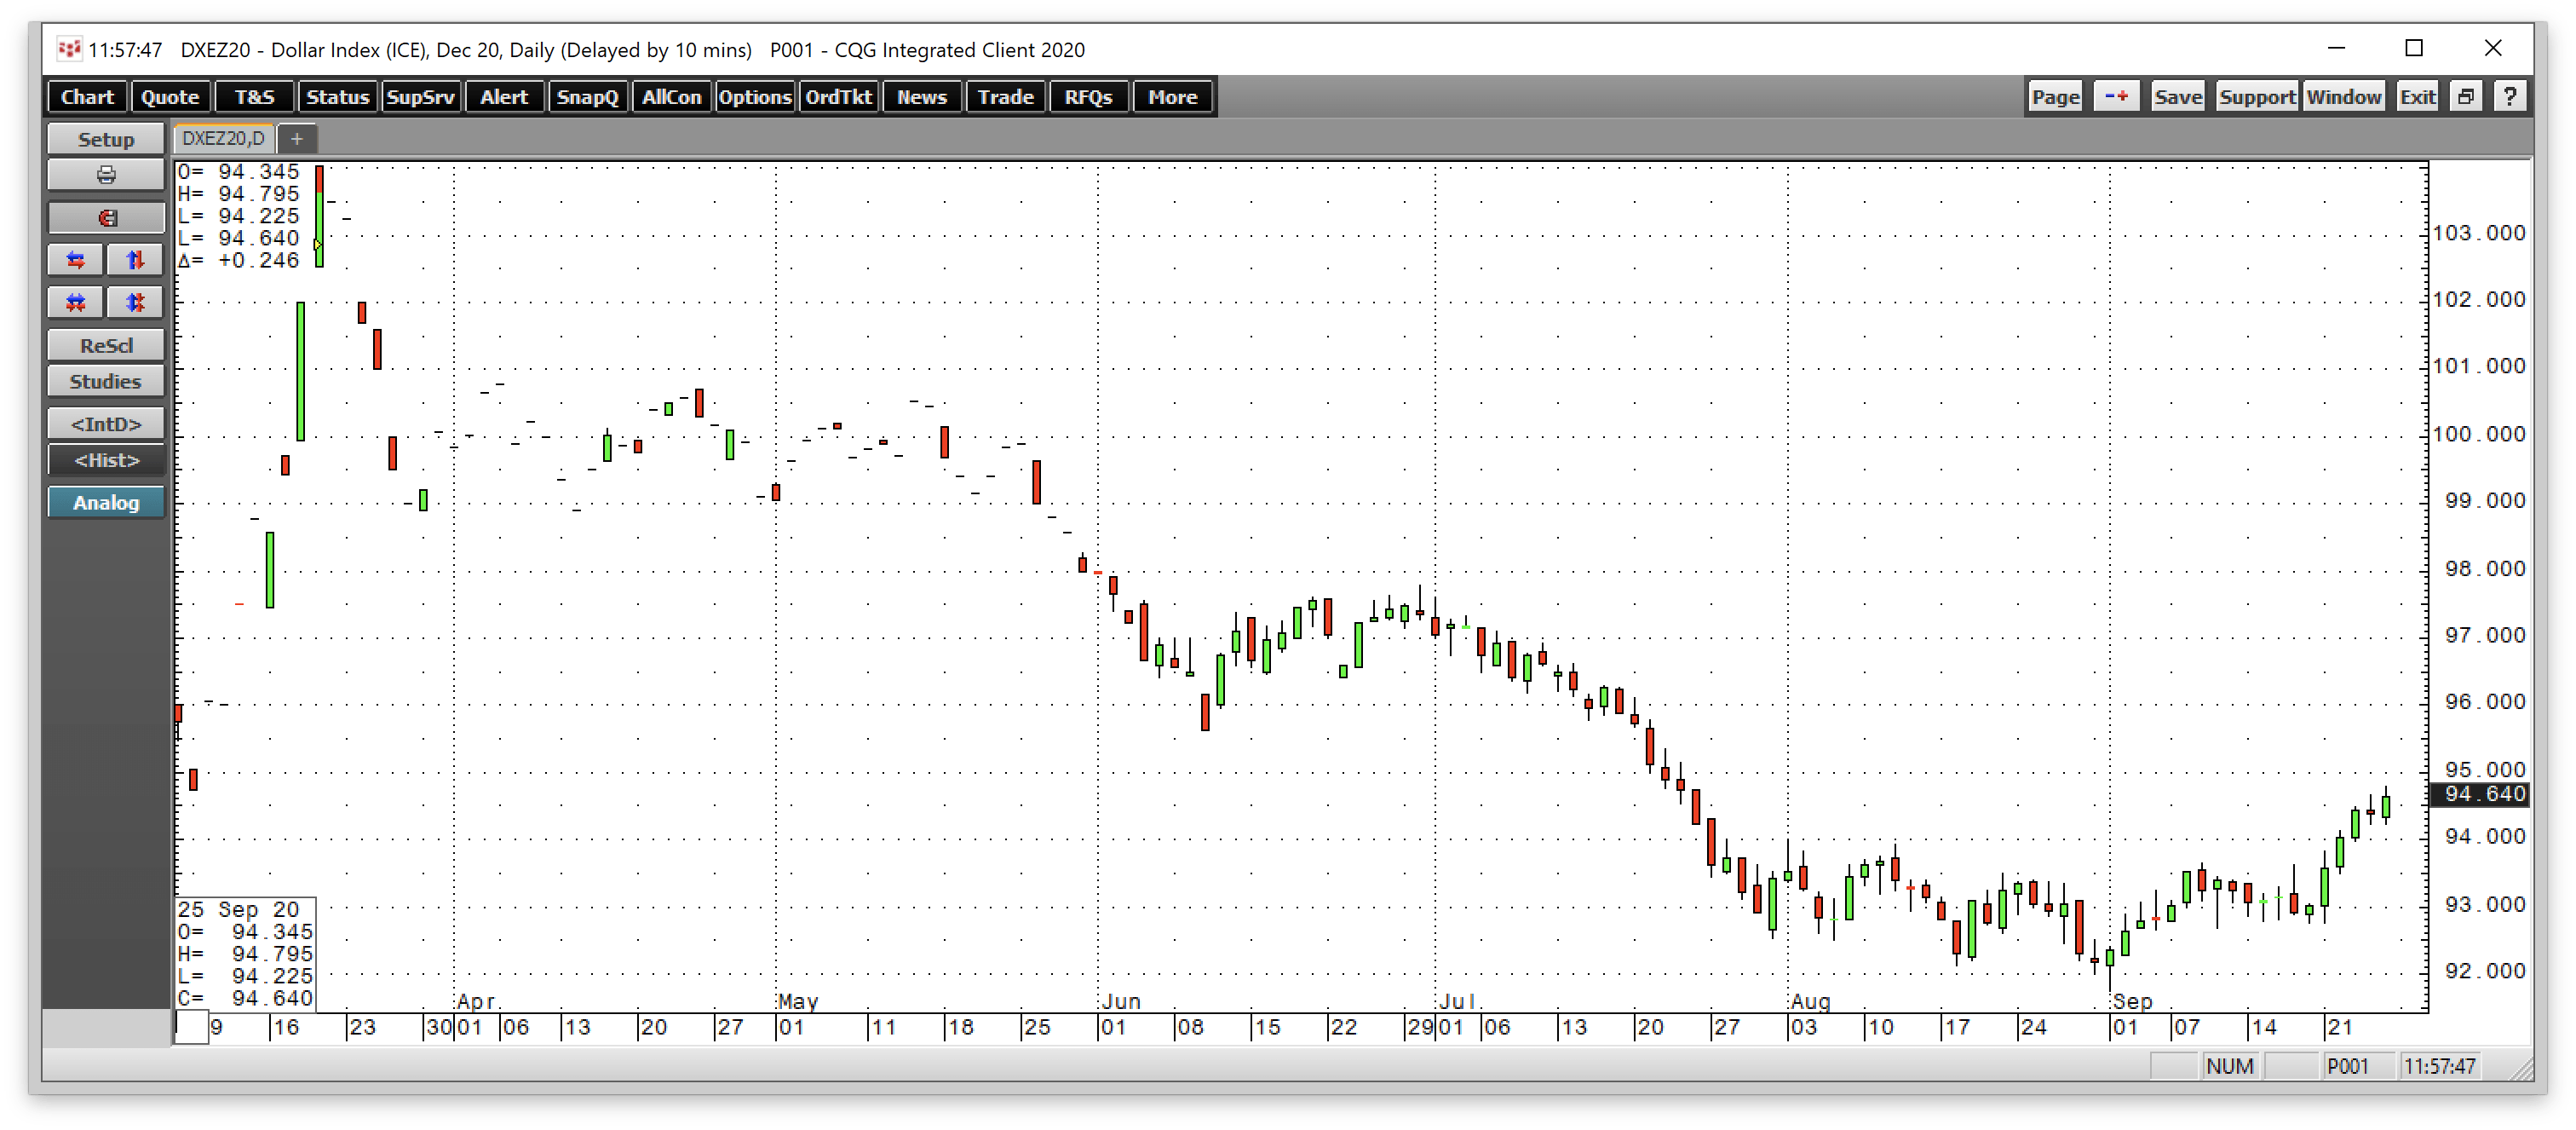Click the Jun month label on time axis
Viewport: 2576px width, 1130px height.
1121,1001
